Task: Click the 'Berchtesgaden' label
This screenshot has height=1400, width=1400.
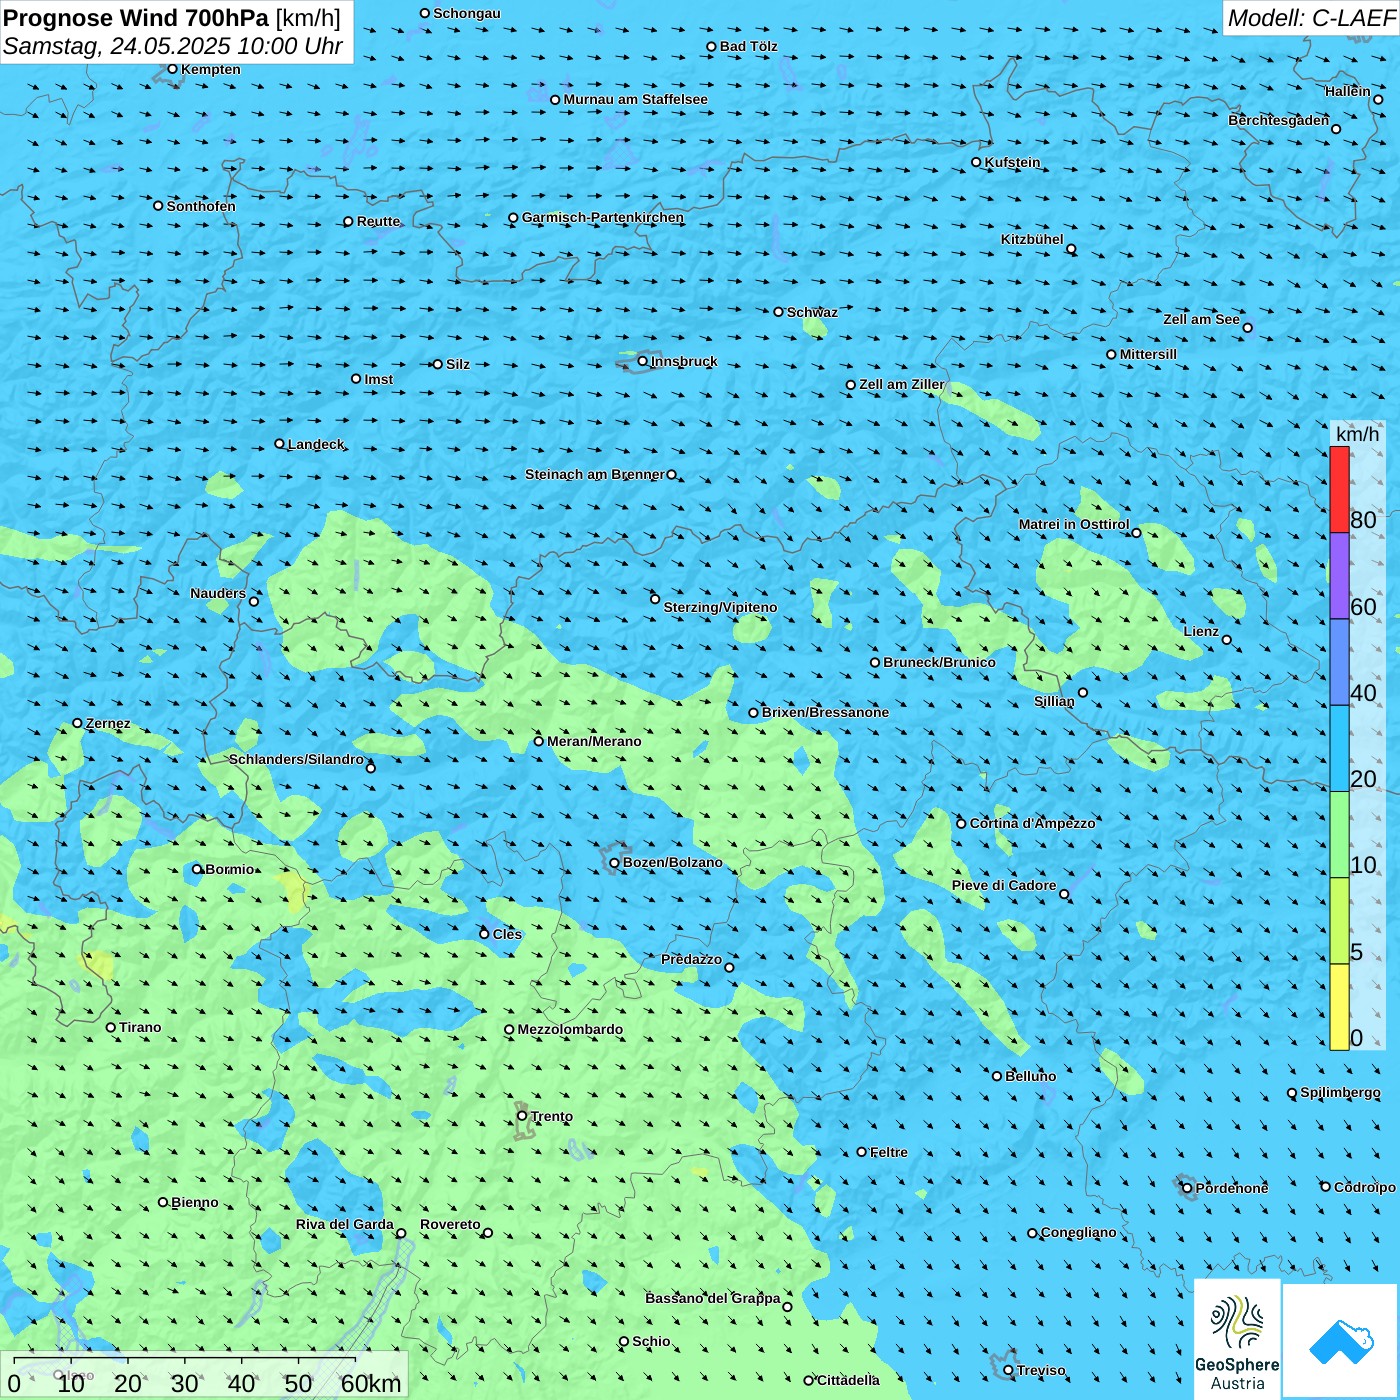Action: (1279, 120)
